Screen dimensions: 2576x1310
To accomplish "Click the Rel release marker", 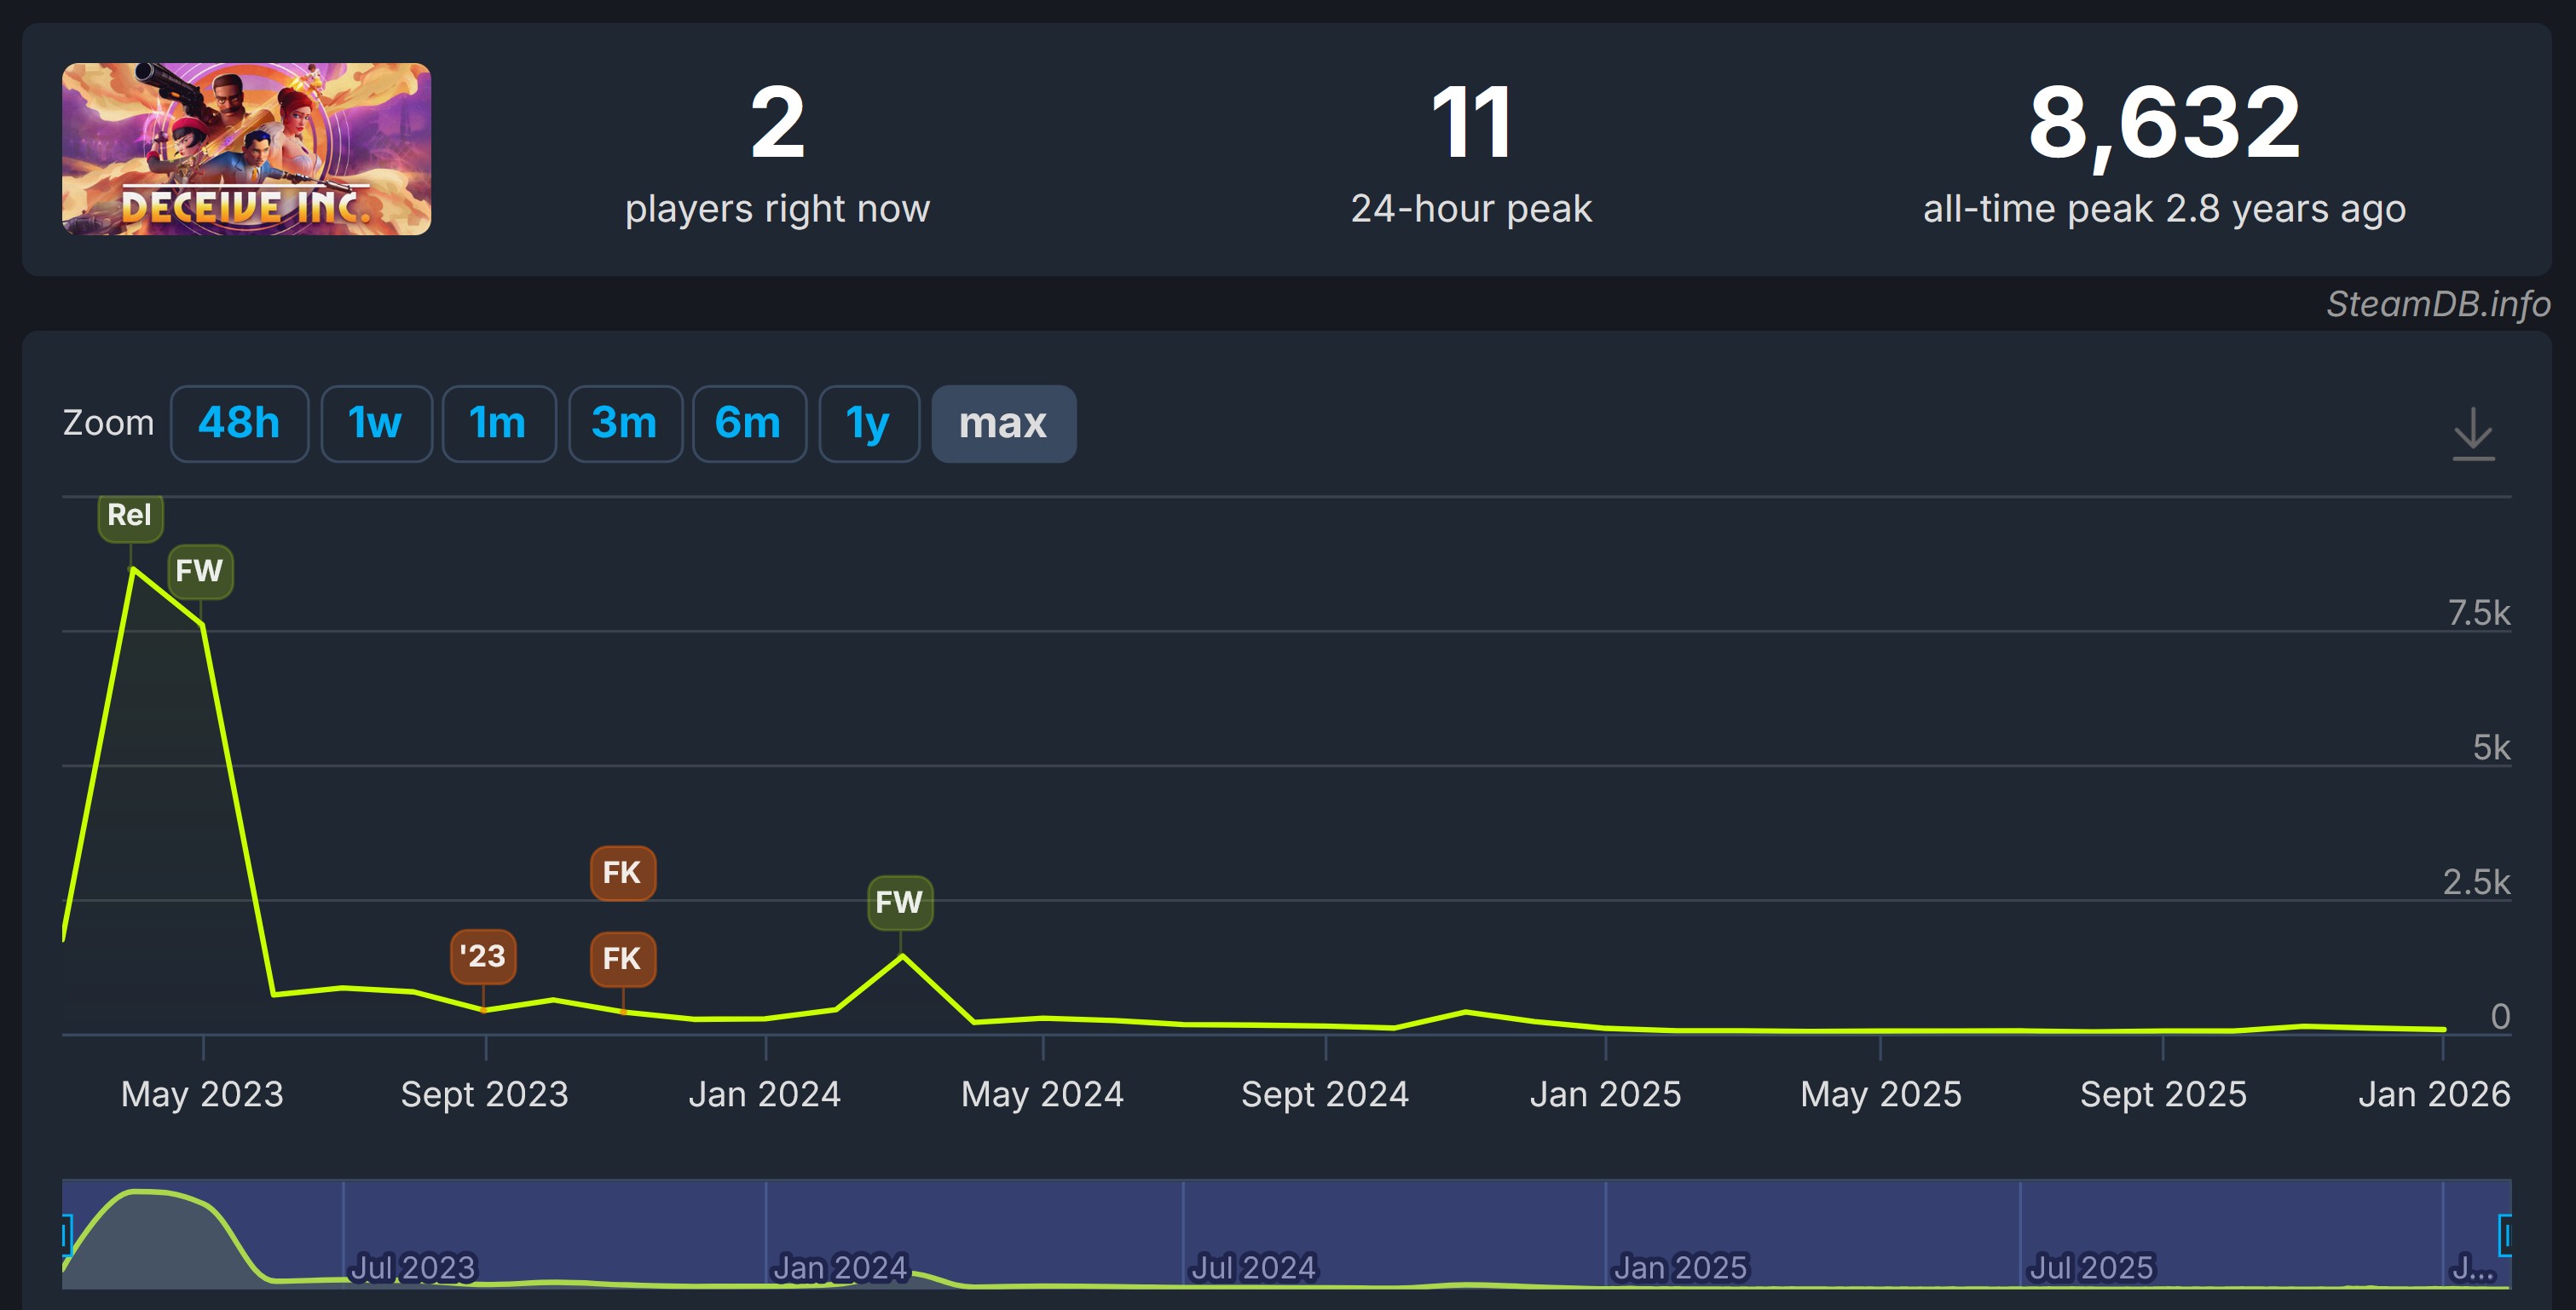I will 130,516.
